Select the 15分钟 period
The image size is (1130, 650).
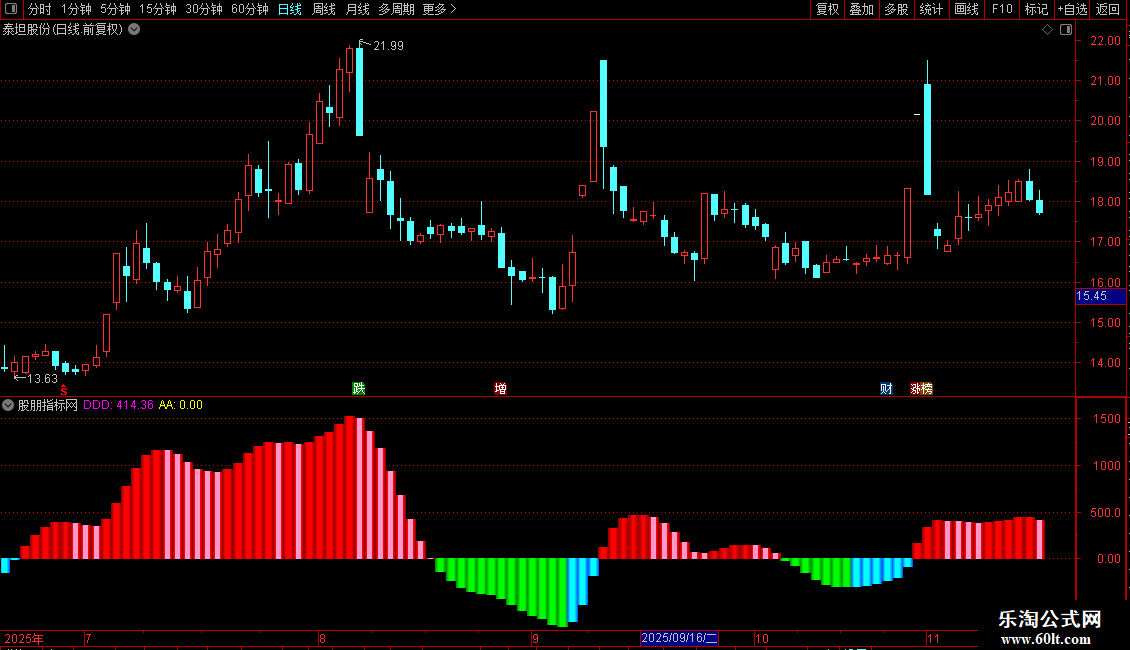point(158,9)
